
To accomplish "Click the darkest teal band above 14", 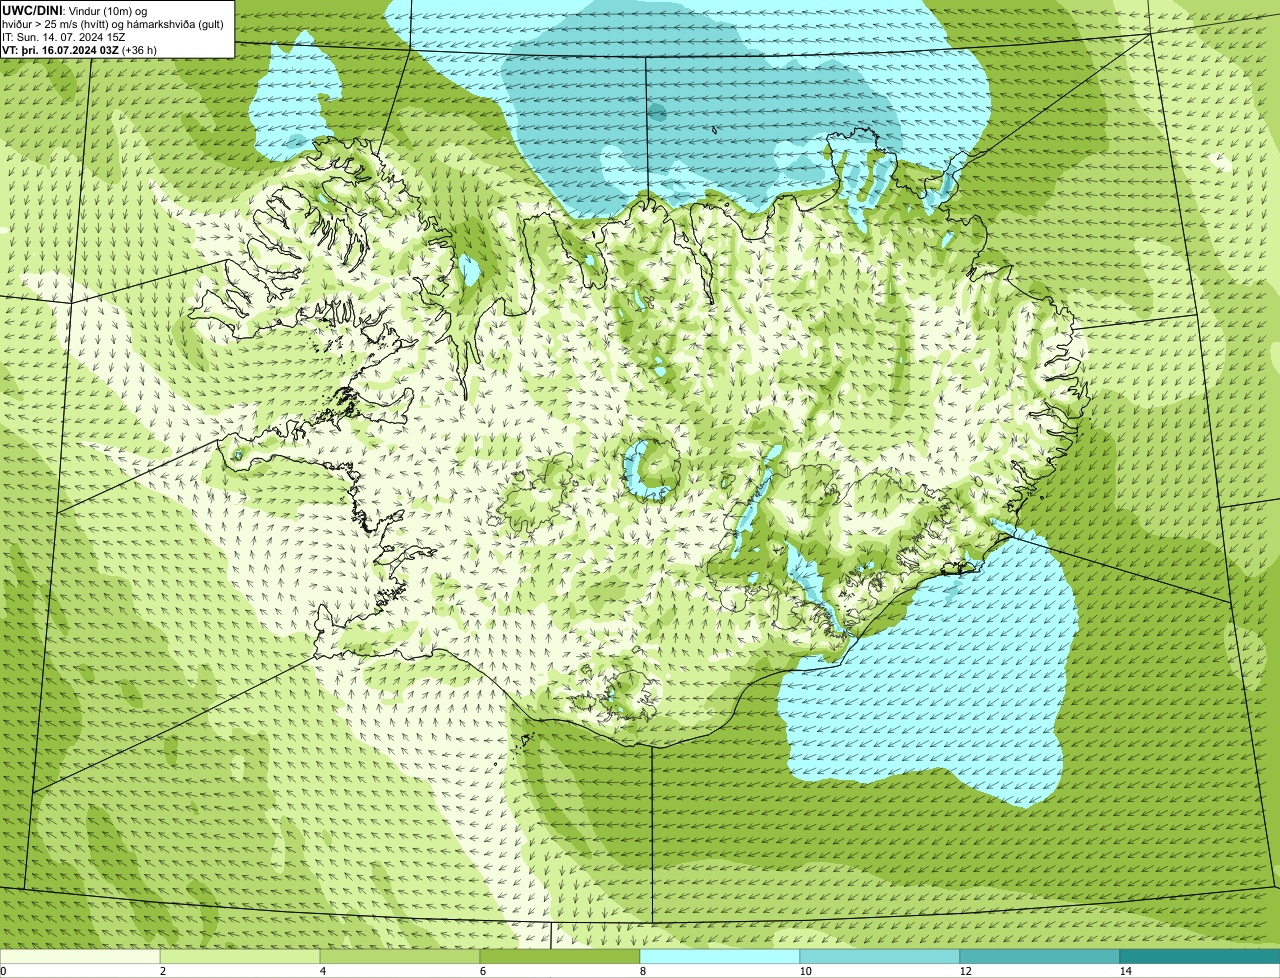I will 1200,956.
